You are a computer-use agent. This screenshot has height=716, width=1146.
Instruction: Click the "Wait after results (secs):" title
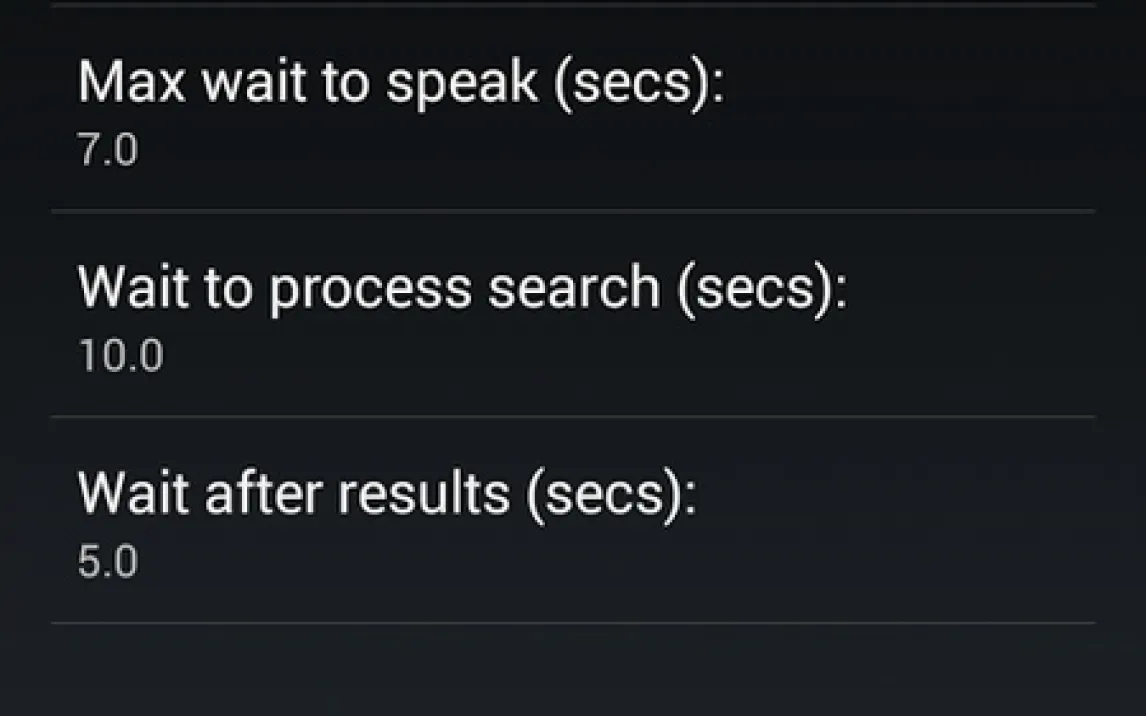click(387, 494)
